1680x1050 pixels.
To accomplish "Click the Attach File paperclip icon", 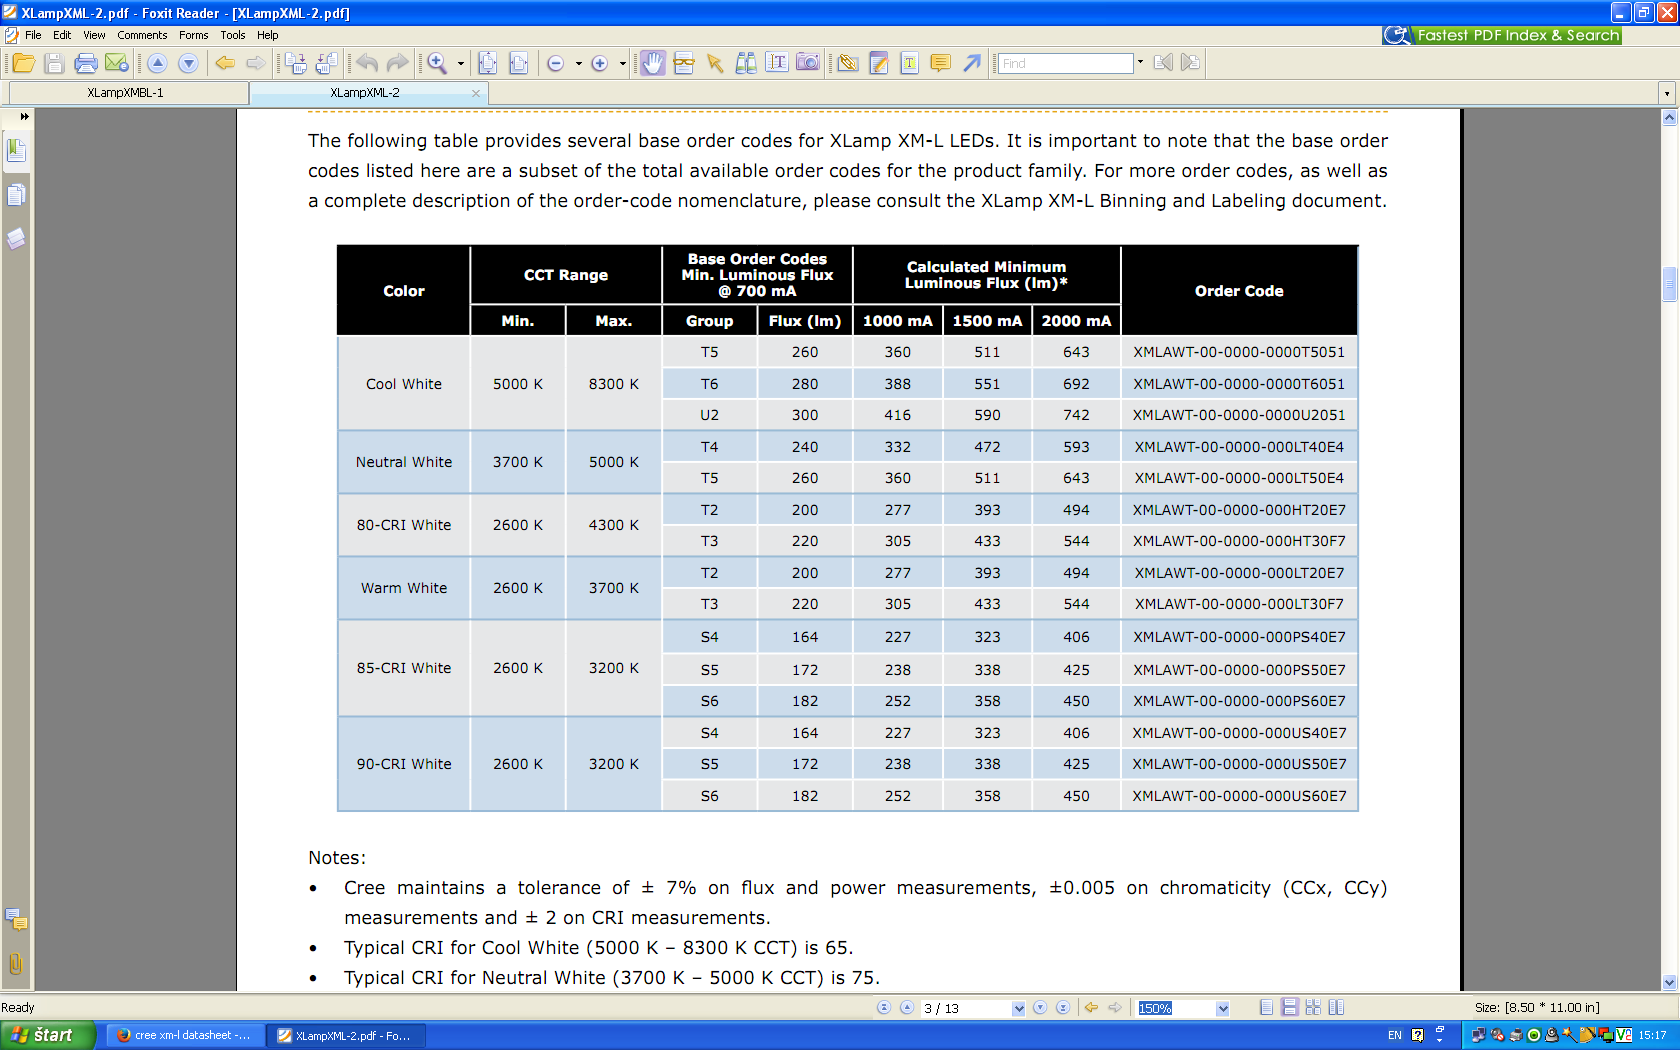I will click(848, 63).
